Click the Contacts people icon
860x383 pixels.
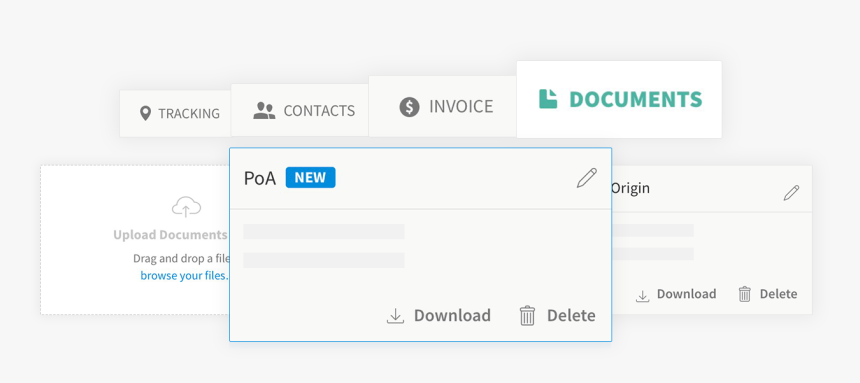pyautogui.click(x=264, y=111)
